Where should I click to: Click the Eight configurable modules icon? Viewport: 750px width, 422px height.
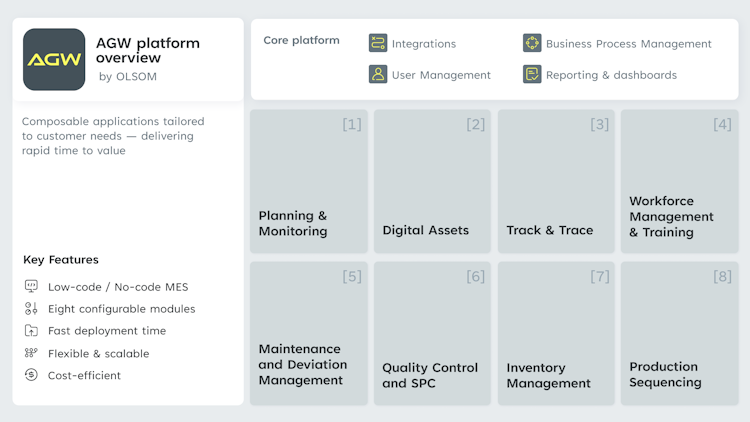(x=31, y=308)
